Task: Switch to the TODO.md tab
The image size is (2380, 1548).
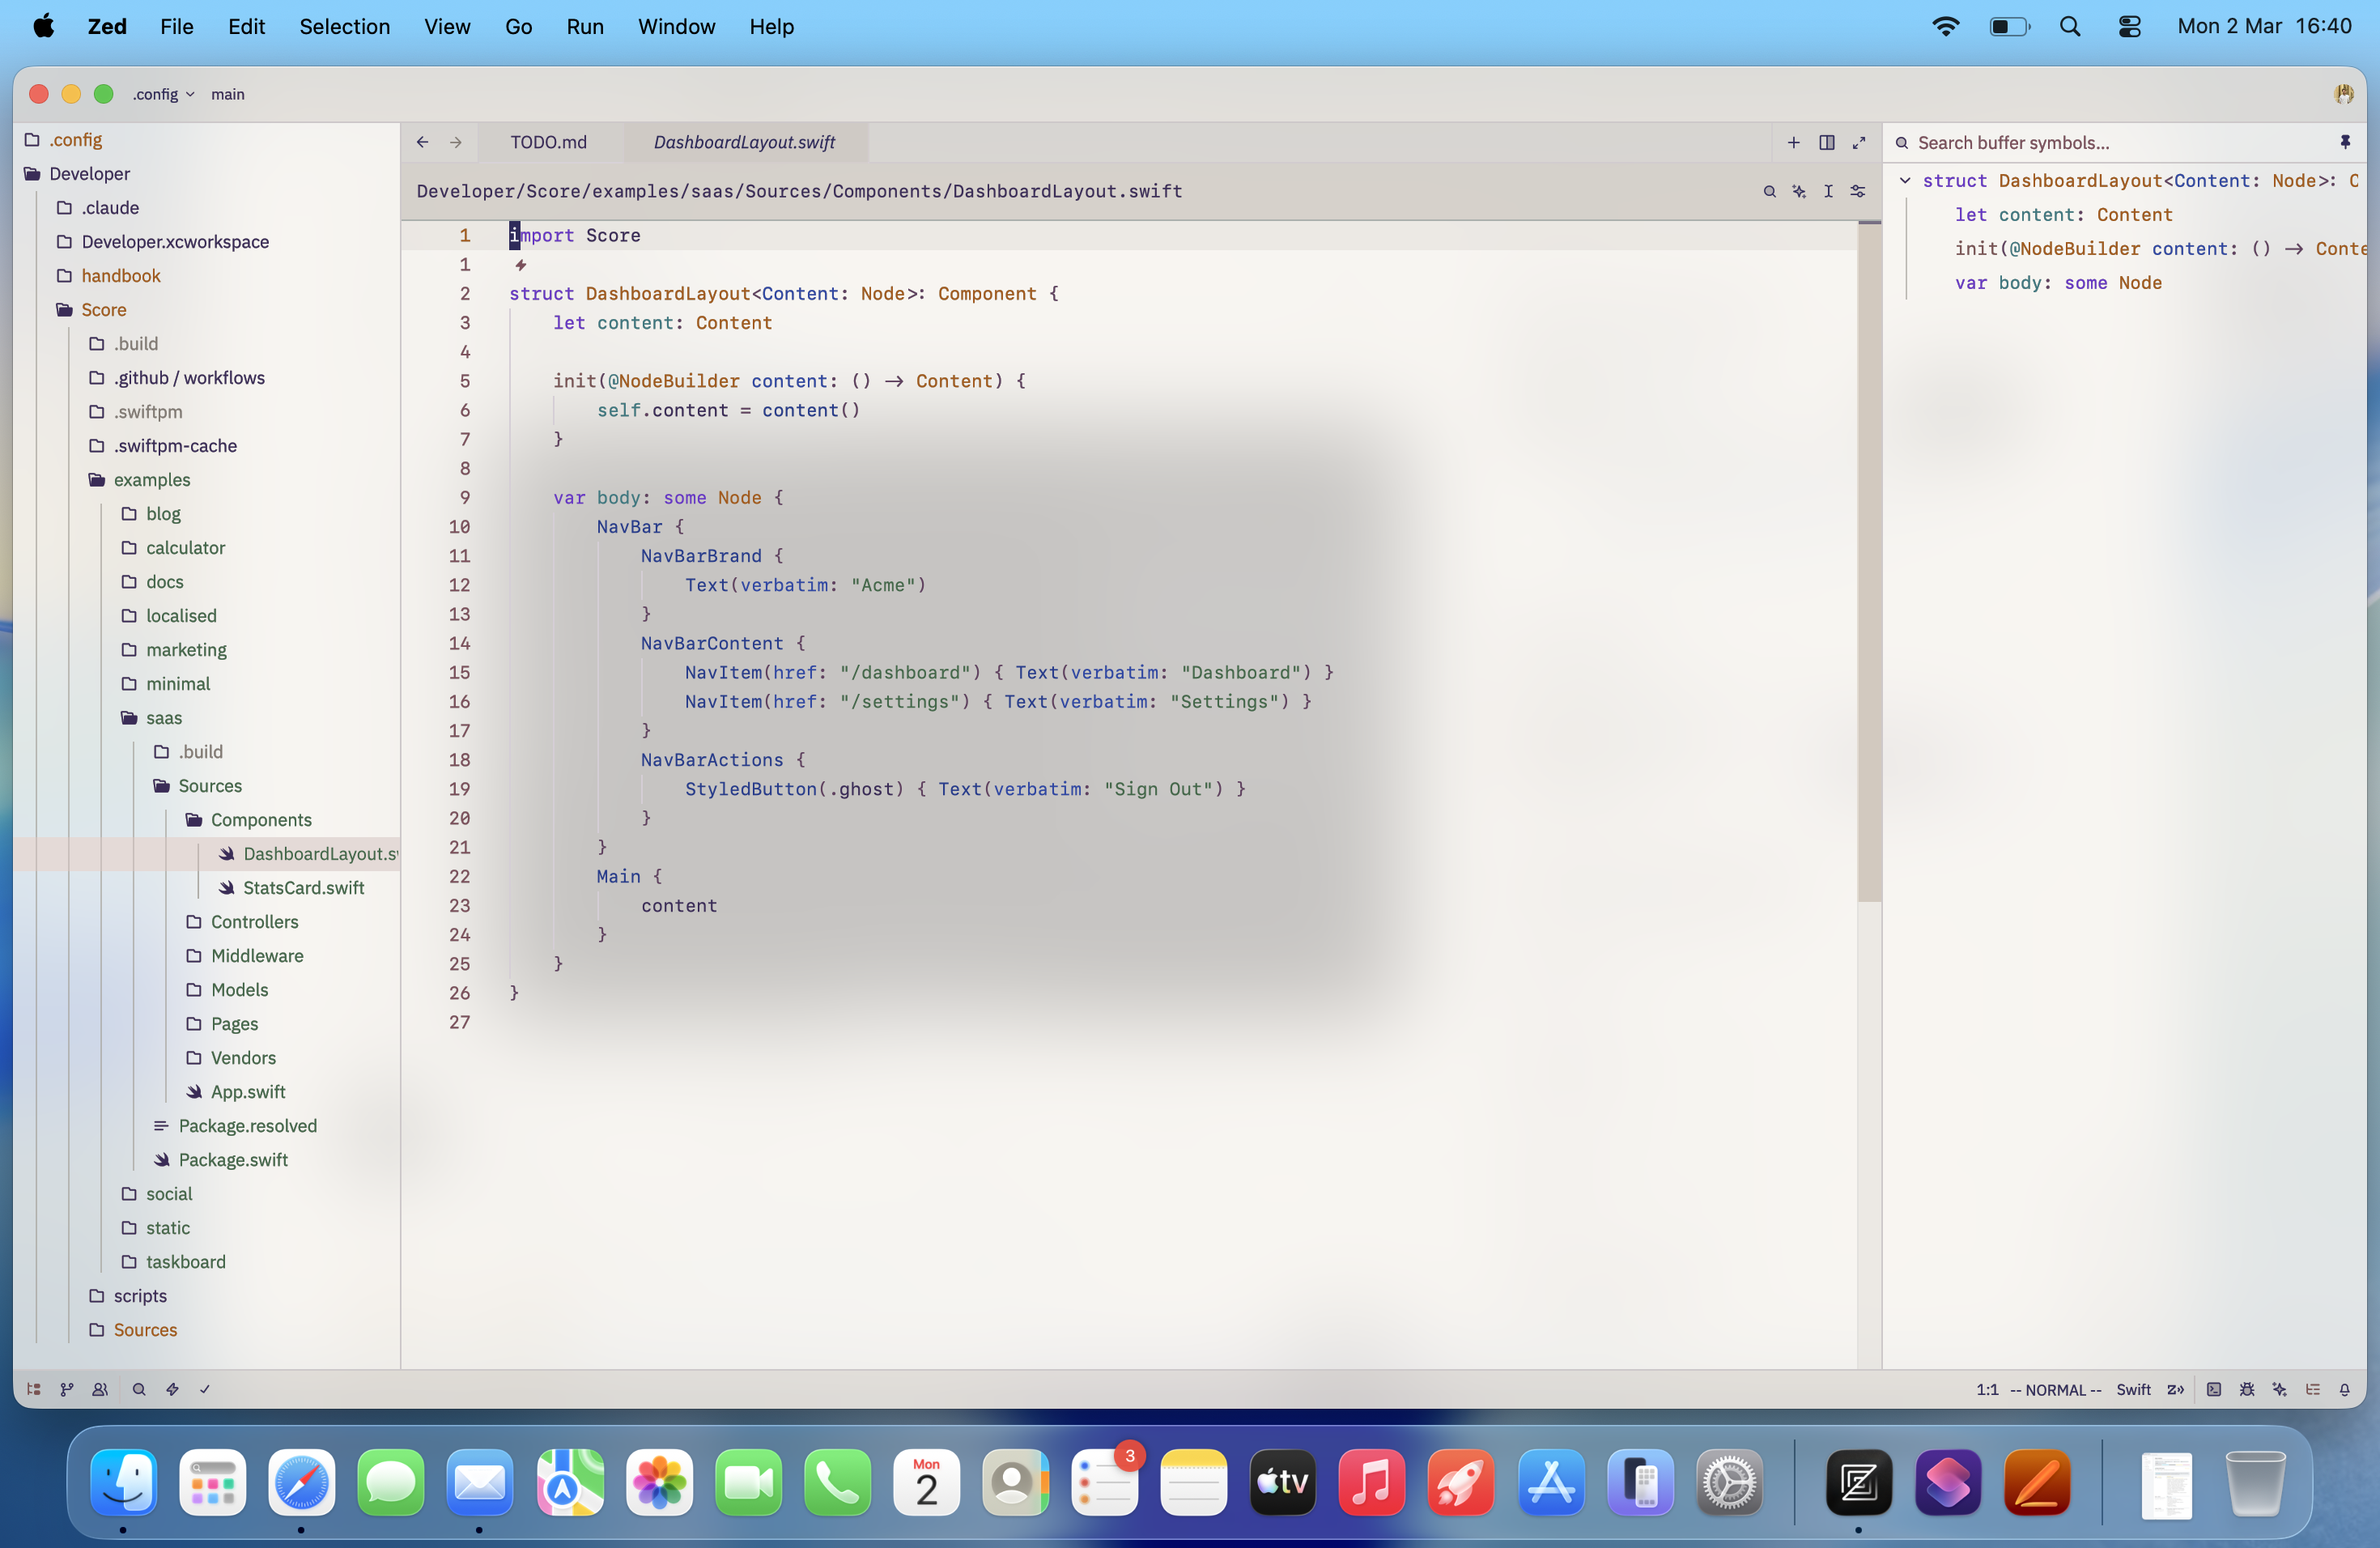Action: (548, 142)
